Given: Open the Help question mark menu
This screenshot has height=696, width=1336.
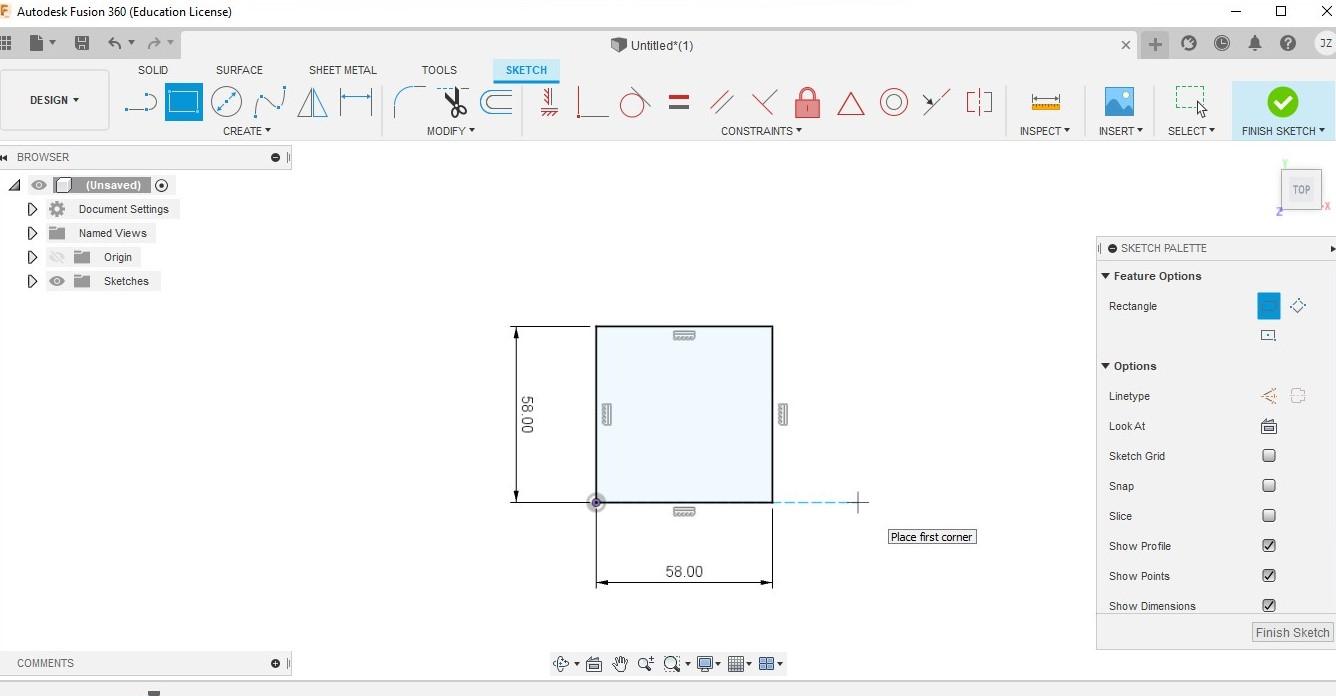Looking at the screenshot, I should pyautogui.click(x=1288, y=44).
